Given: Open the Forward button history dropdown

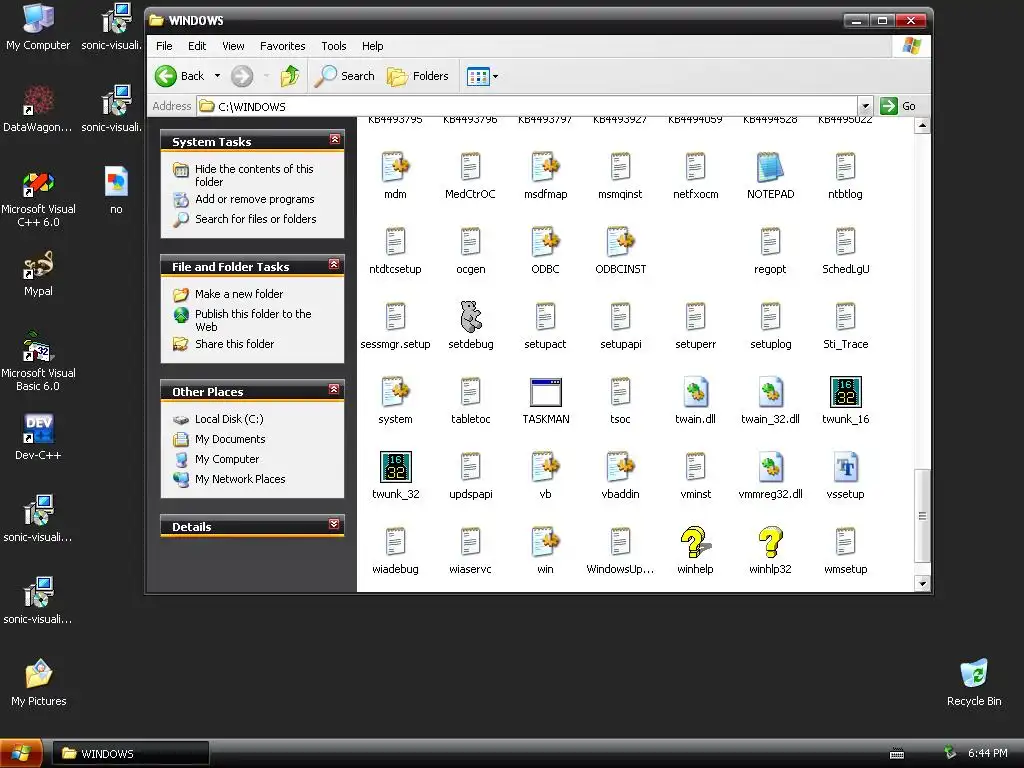Looking at the screenshot, I should [x=266, y=76].
